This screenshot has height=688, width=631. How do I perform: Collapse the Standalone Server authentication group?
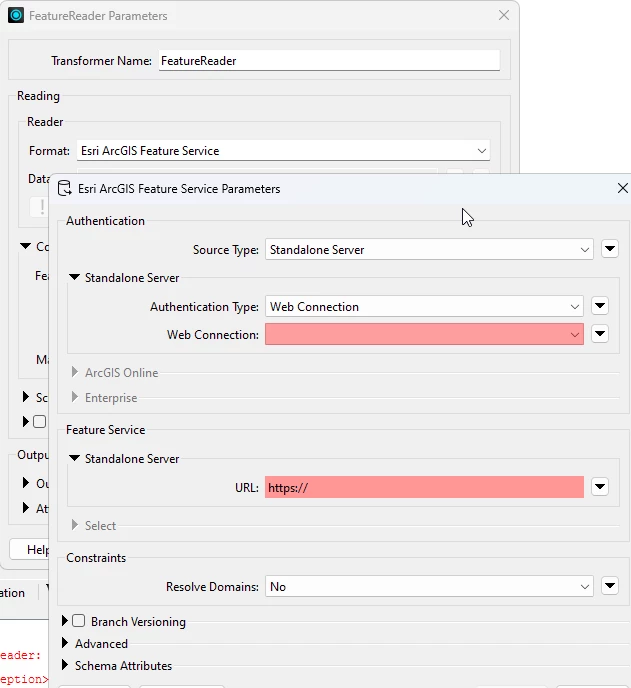click(74, 277)
